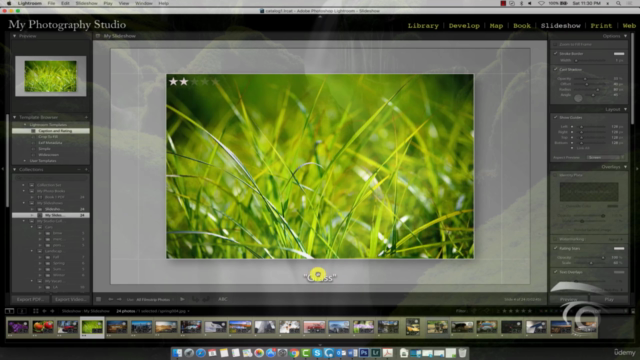Open the Slideshow menu in menu bar

click(87, 3)
